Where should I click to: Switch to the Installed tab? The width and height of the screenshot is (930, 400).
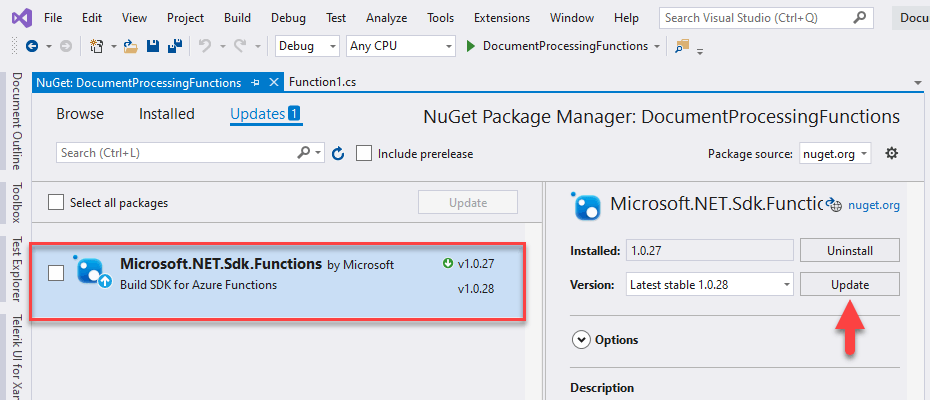pos(167,114)
